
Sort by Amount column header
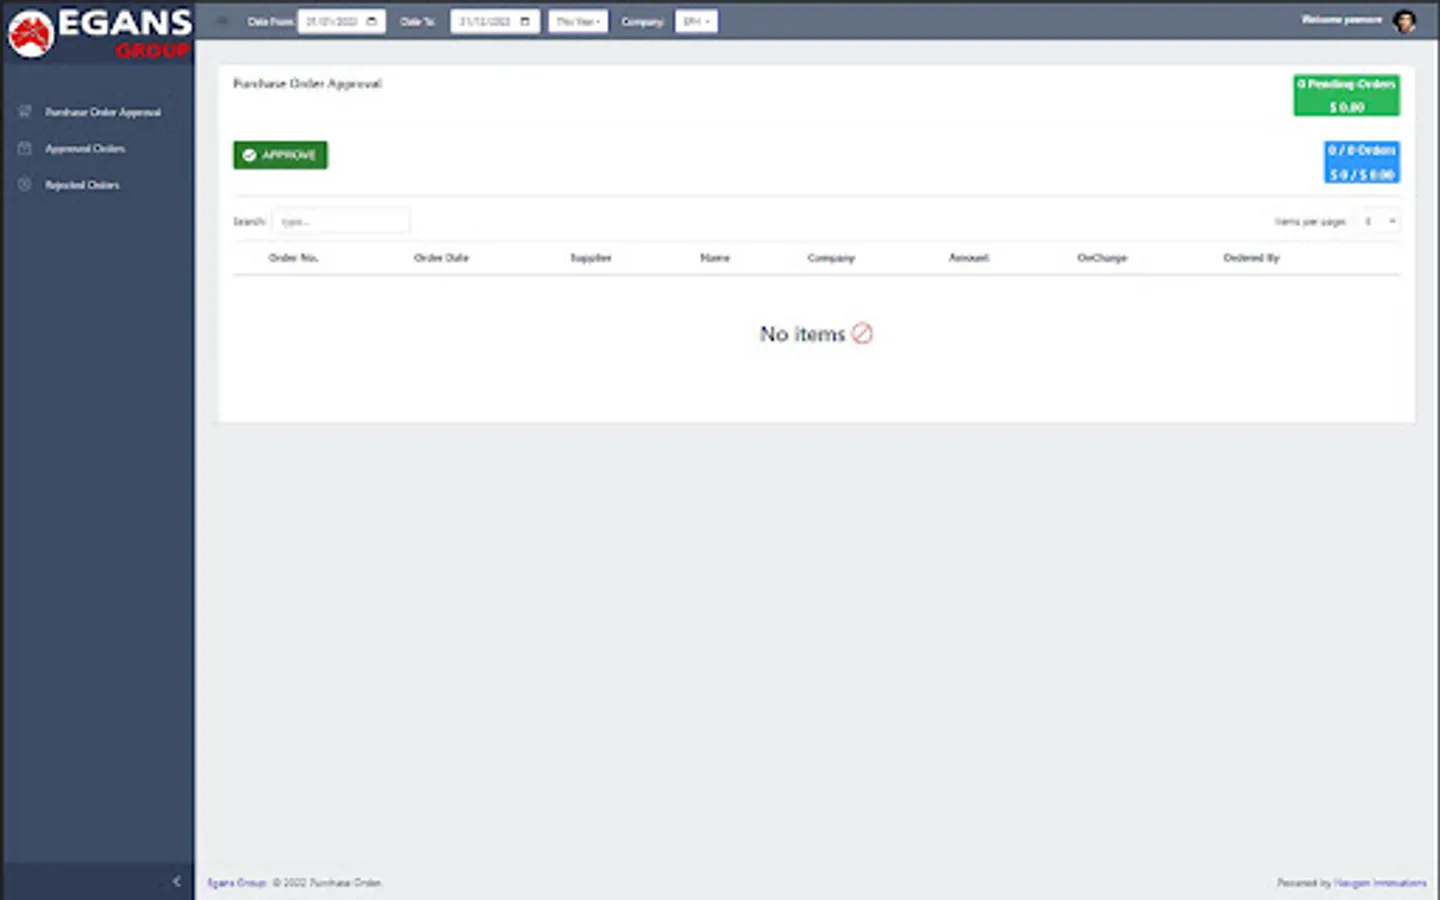pos(968,258)
